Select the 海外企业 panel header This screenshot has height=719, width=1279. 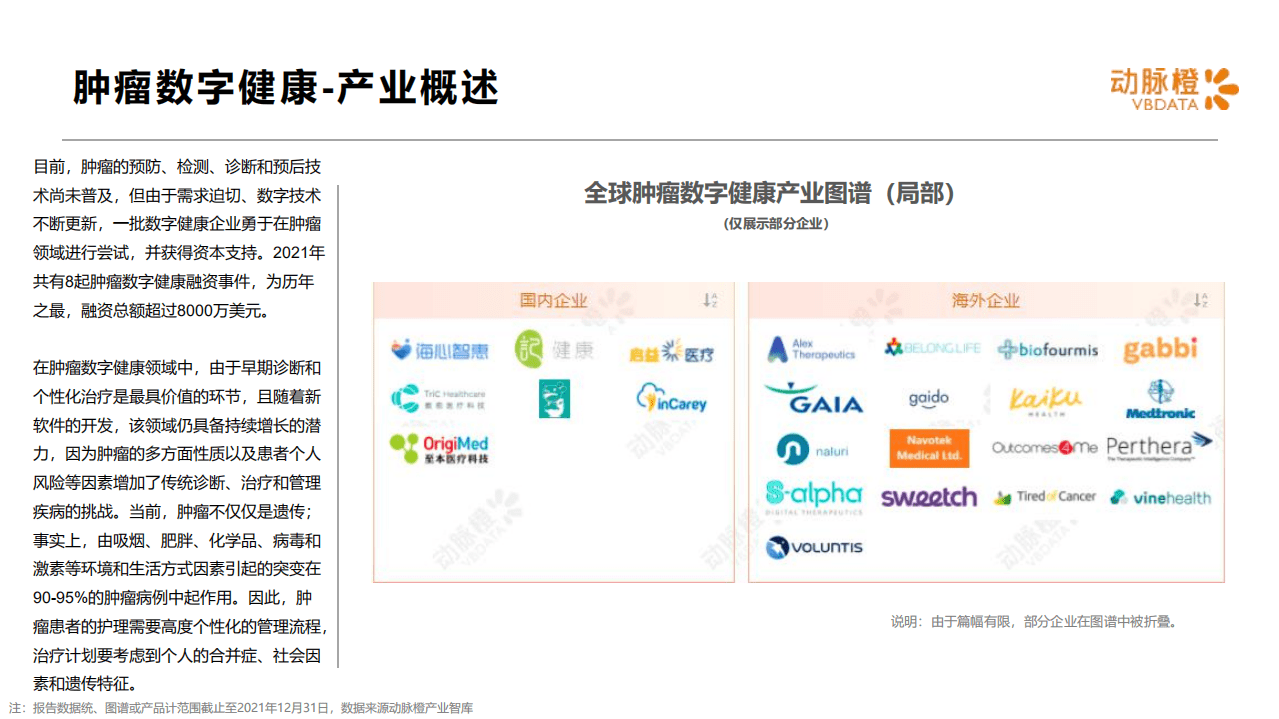tap(986, 300)
